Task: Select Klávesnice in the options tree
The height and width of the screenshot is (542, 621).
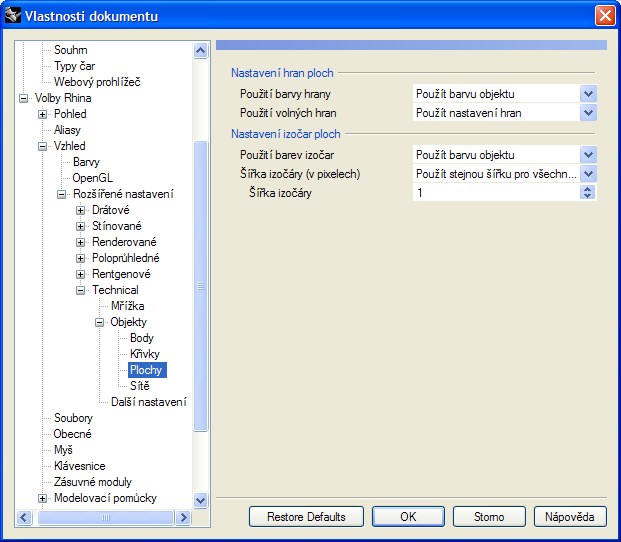Action: 79,466
